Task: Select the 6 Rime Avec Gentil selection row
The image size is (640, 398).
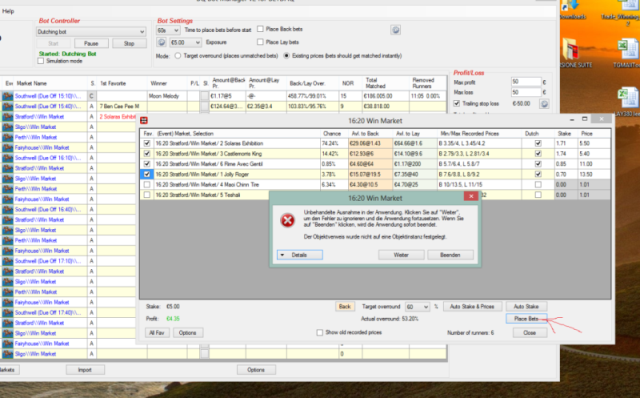Action: click(x=375, y=164)
